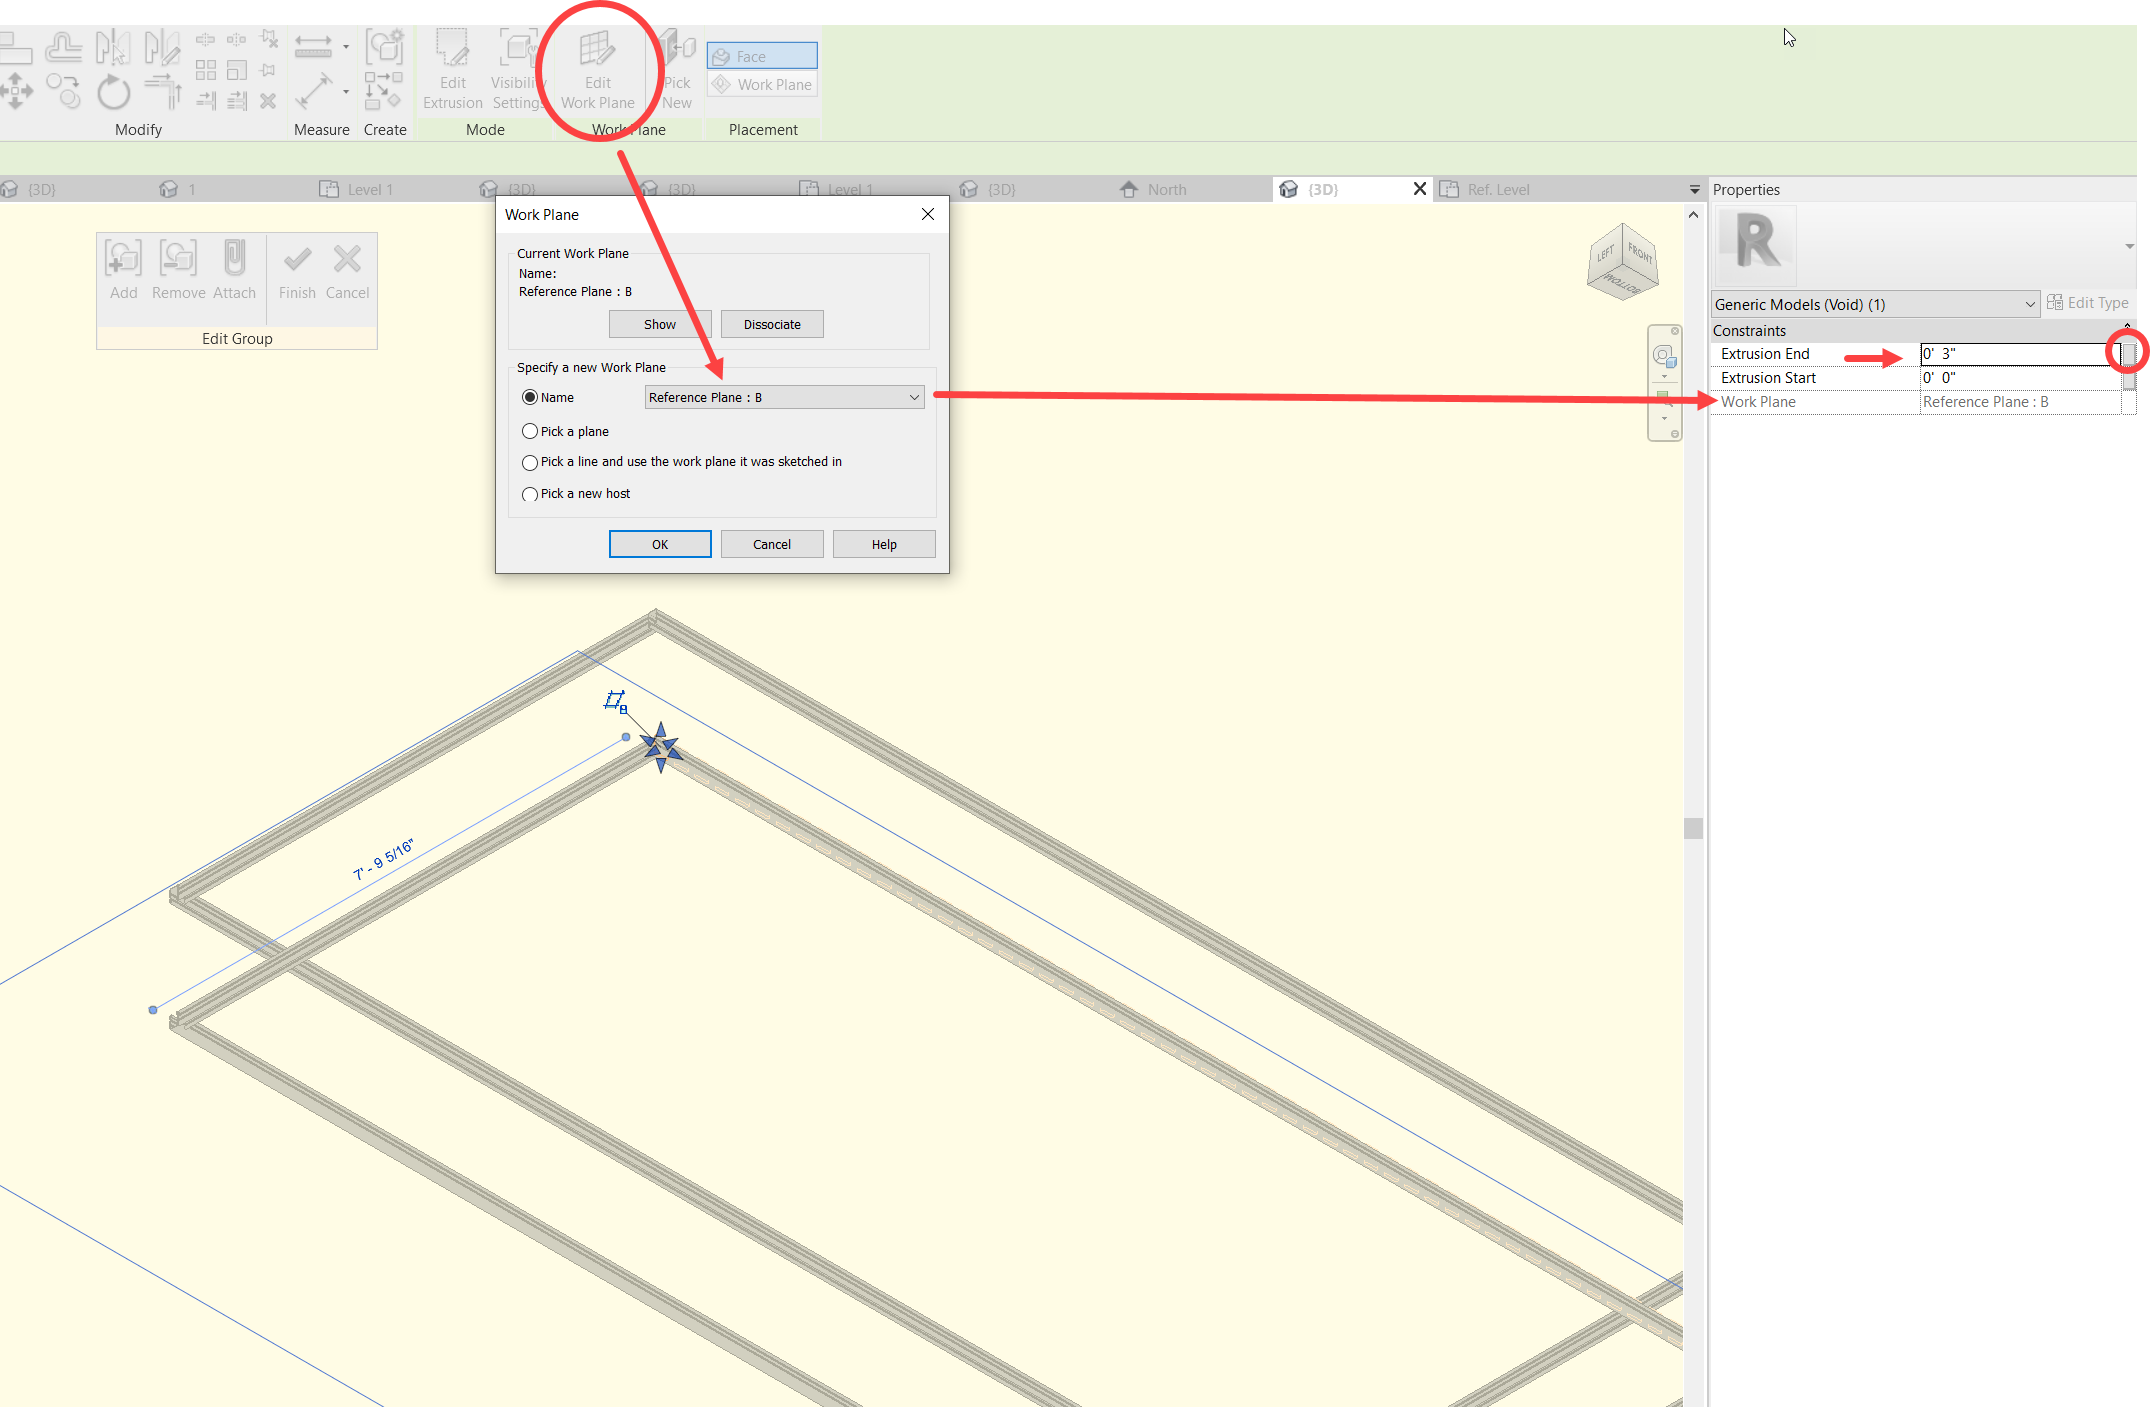Click the Edit Work Plane tool
Screen dimensions: 2150x1407
(597, 68)
